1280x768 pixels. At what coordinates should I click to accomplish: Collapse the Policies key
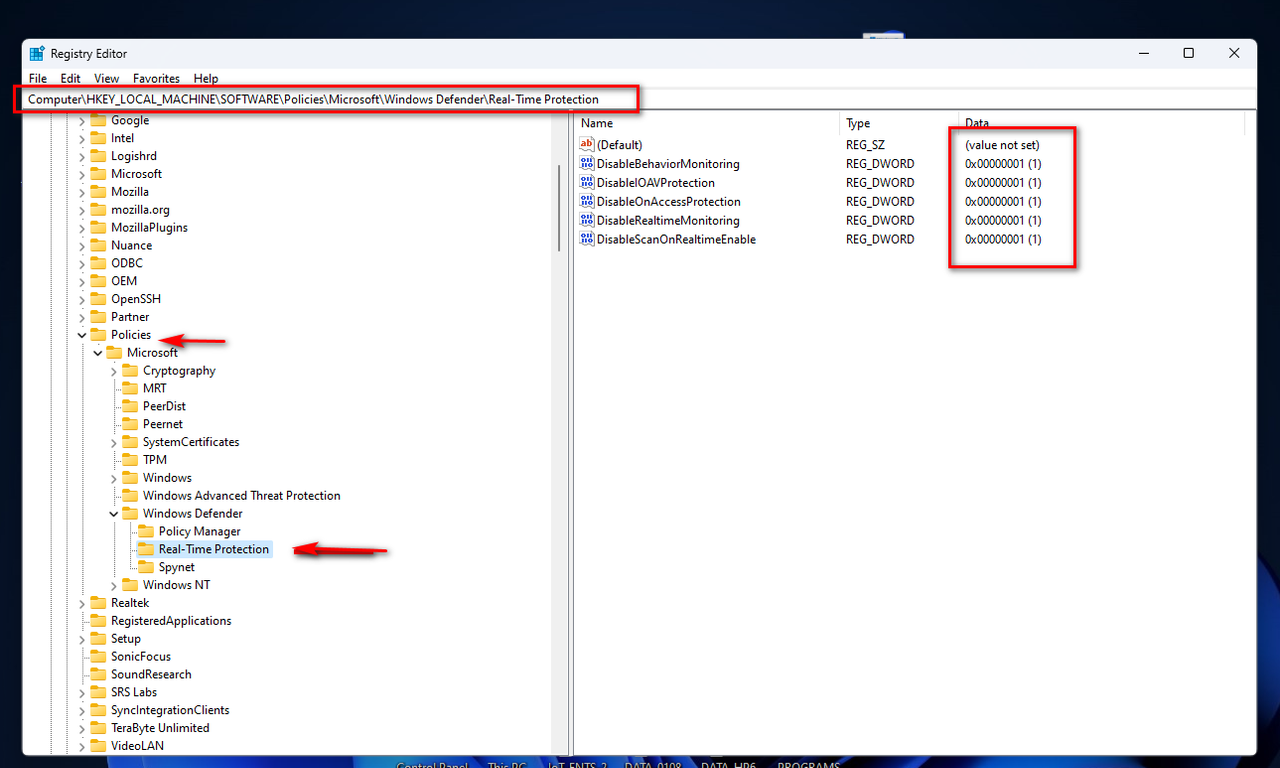point(82,335)
